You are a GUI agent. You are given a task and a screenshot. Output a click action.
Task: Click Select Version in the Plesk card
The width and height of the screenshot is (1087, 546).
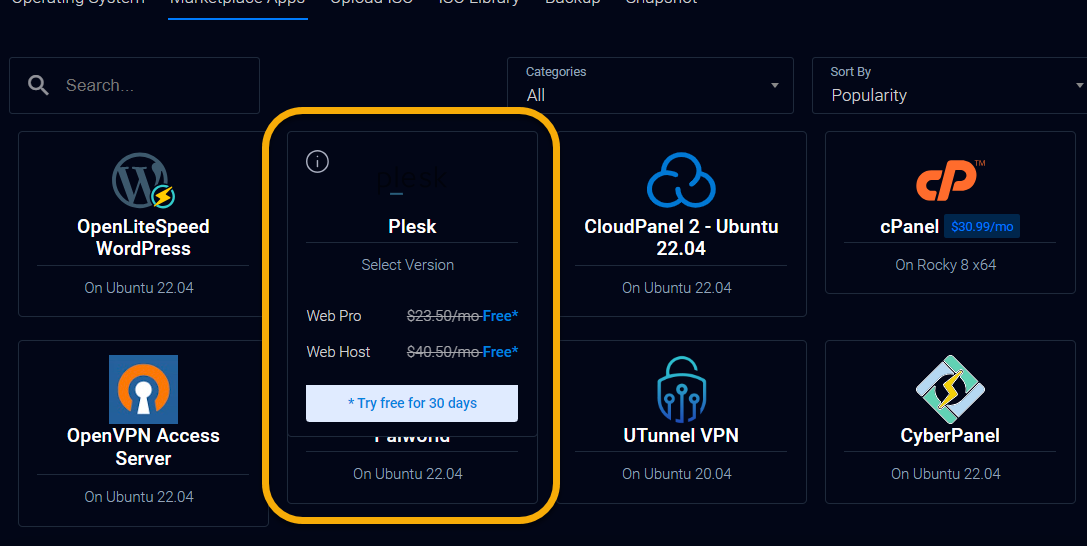[x=408, y=265]
